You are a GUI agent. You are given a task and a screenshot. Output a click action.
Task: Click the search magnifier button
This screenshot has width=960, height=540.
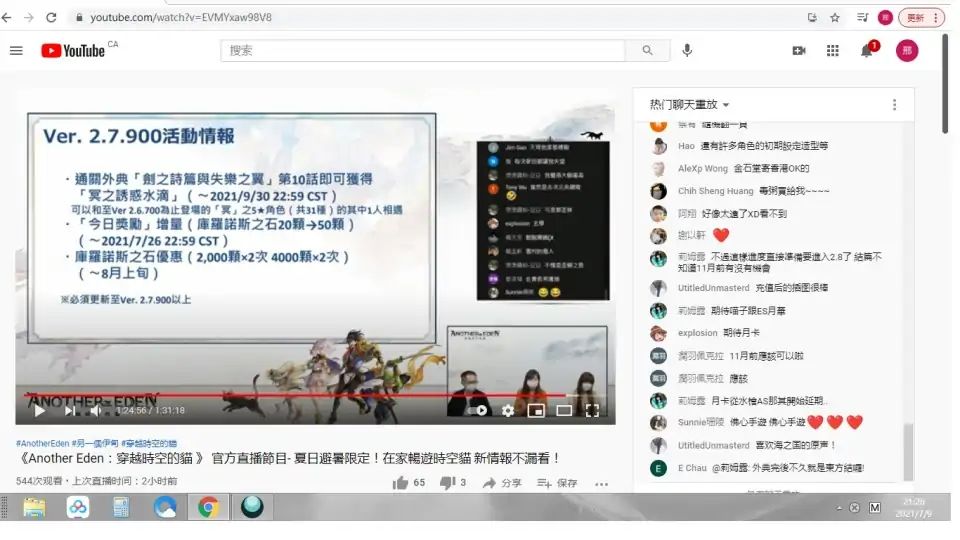pos(647,51)
